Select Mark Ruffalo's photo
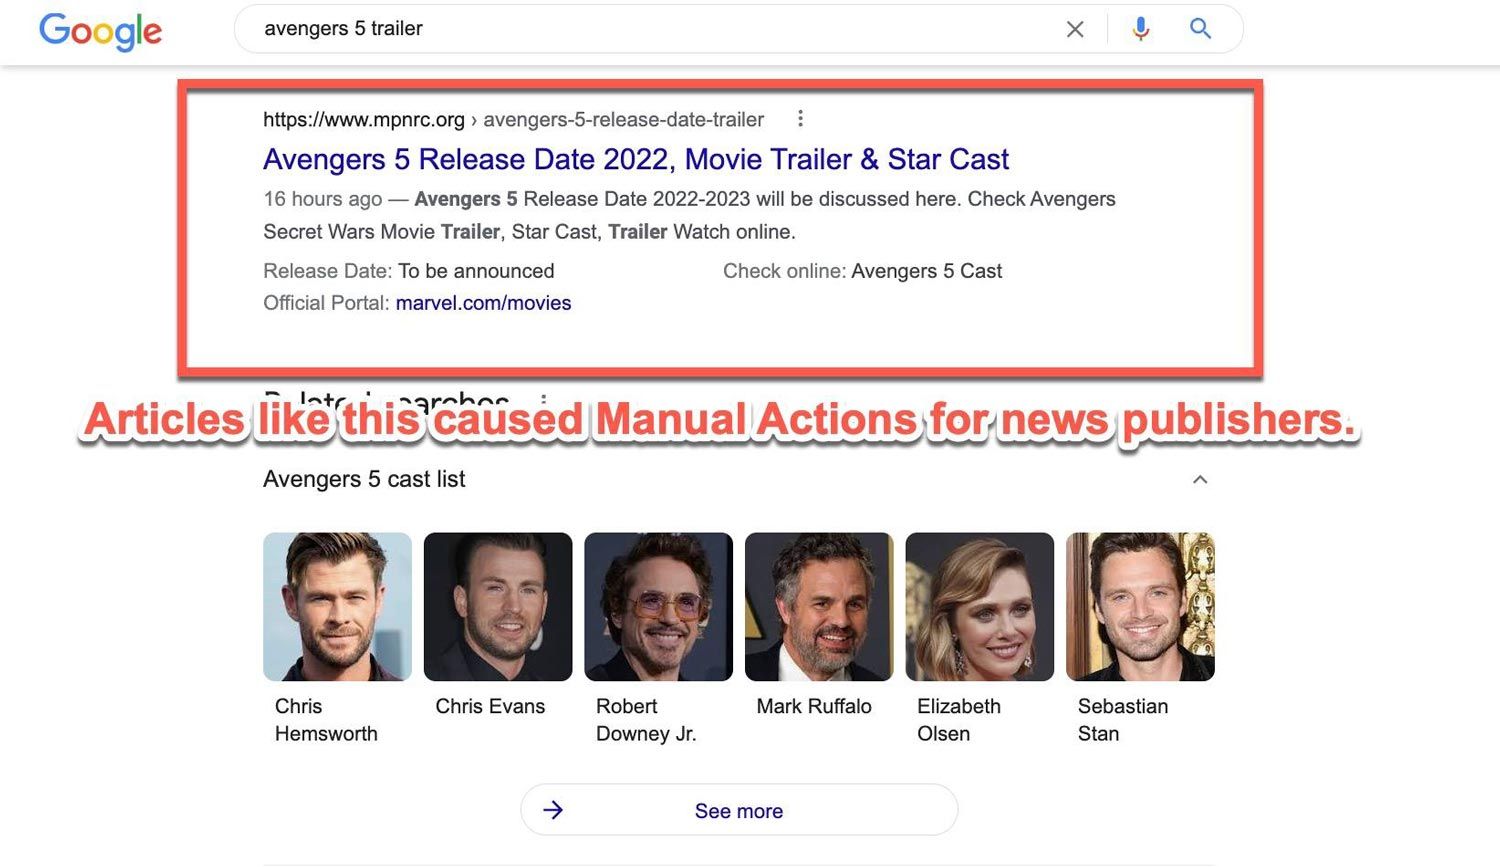Screen dimensions: 1500x867 (819, 607)
